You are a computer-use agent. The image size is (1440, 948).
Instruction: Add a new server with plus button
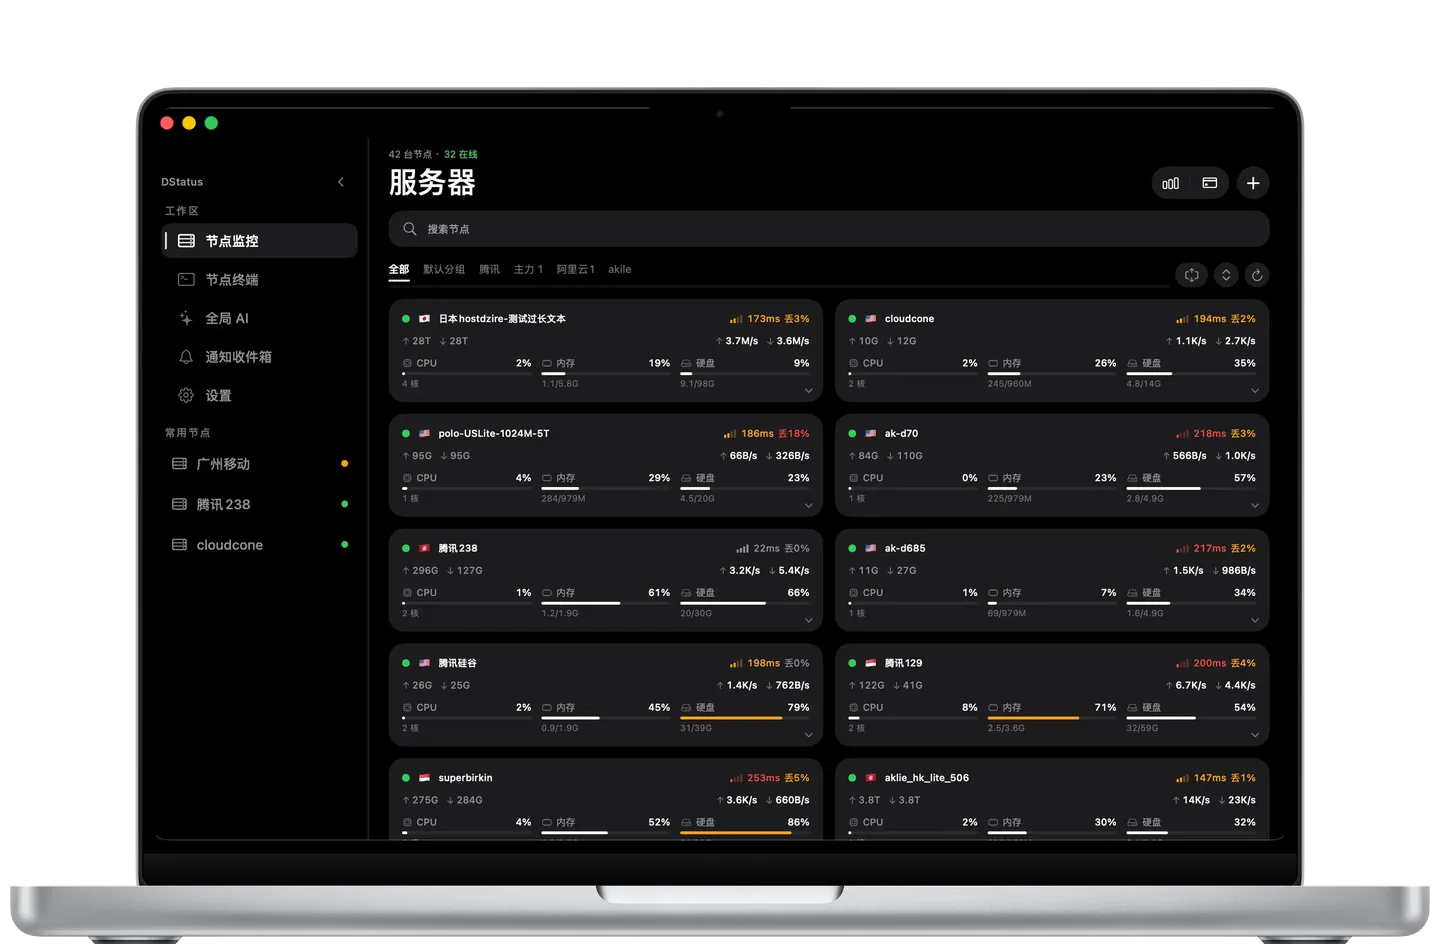click(x=1253, y=183)
